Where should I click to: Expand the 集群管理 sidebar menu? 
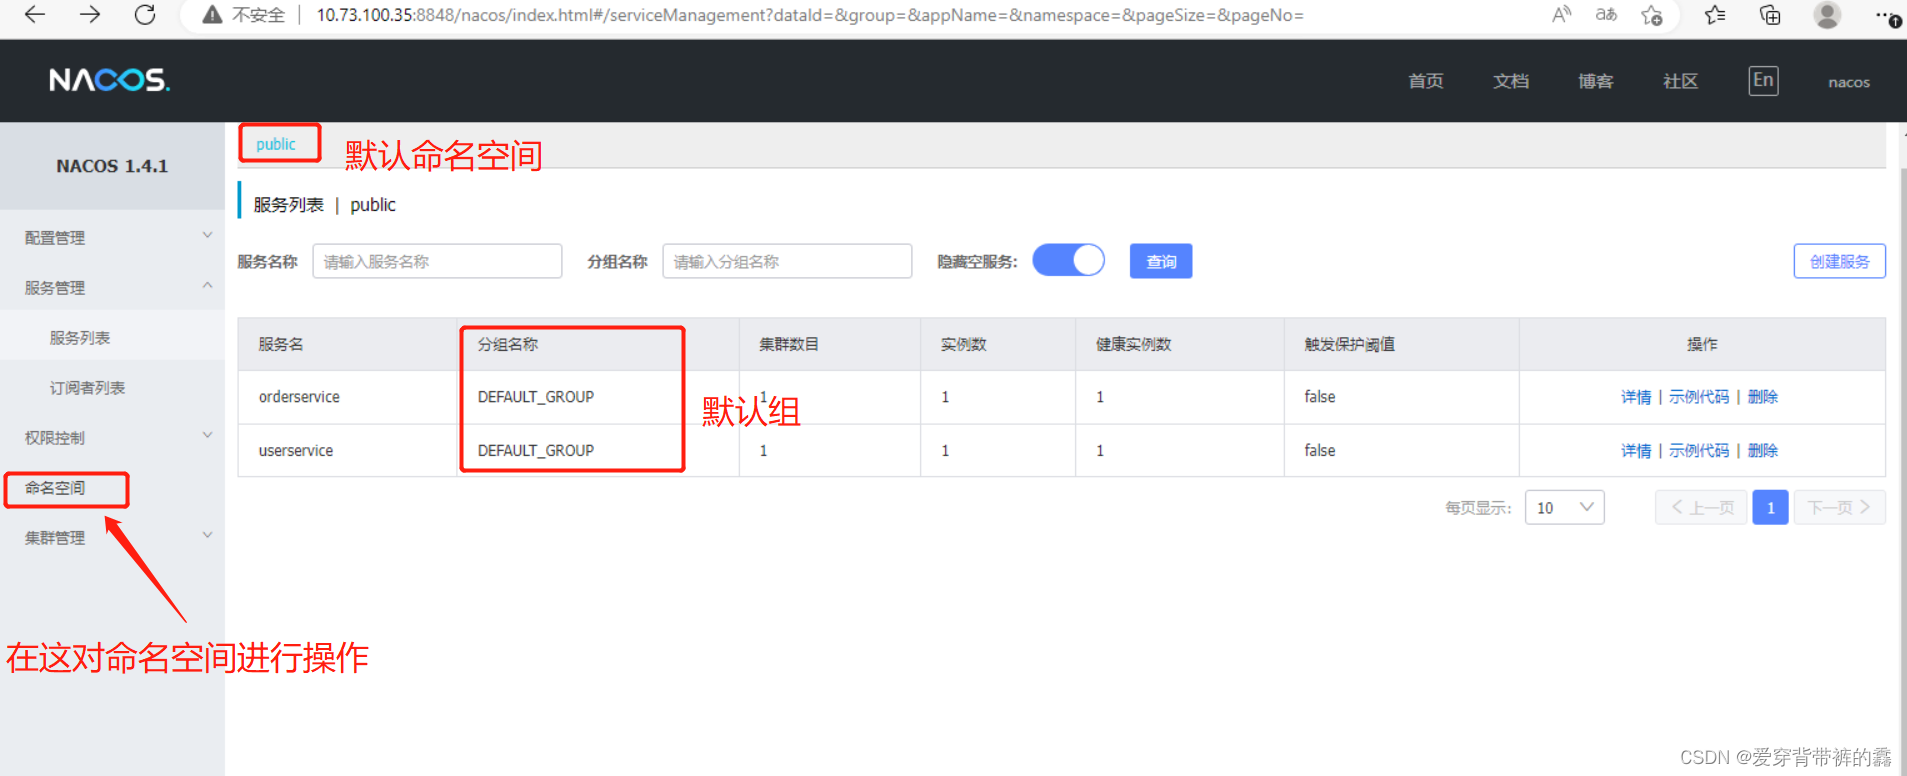click(x=112, y=537)
